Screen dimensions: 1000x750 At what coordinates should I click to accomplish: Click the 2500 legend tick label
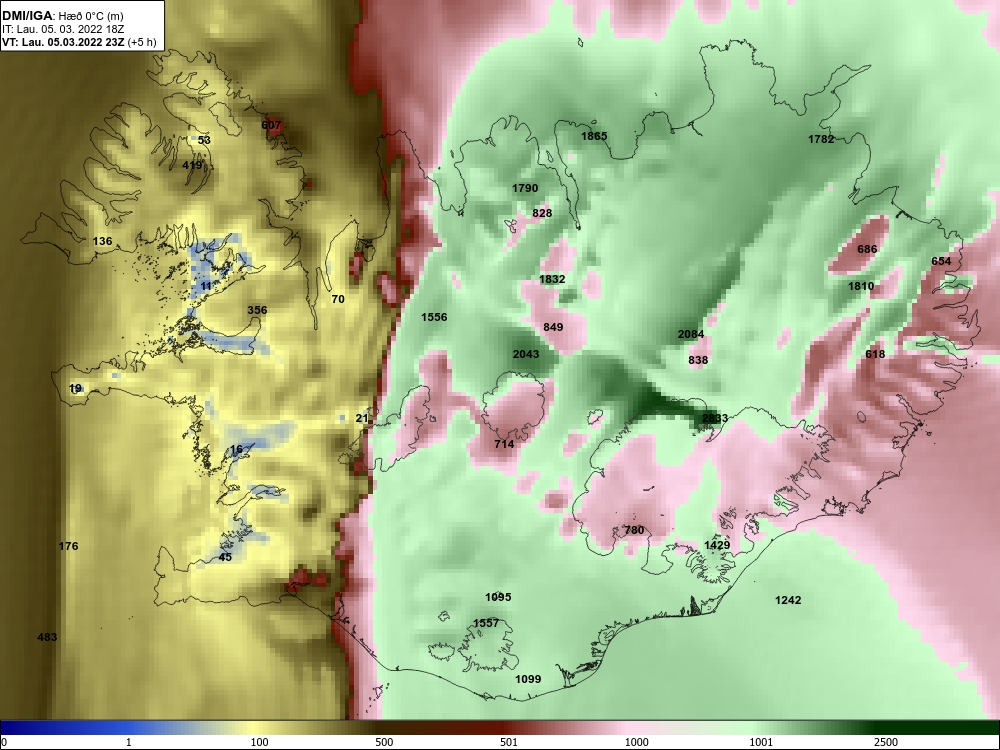886,742
